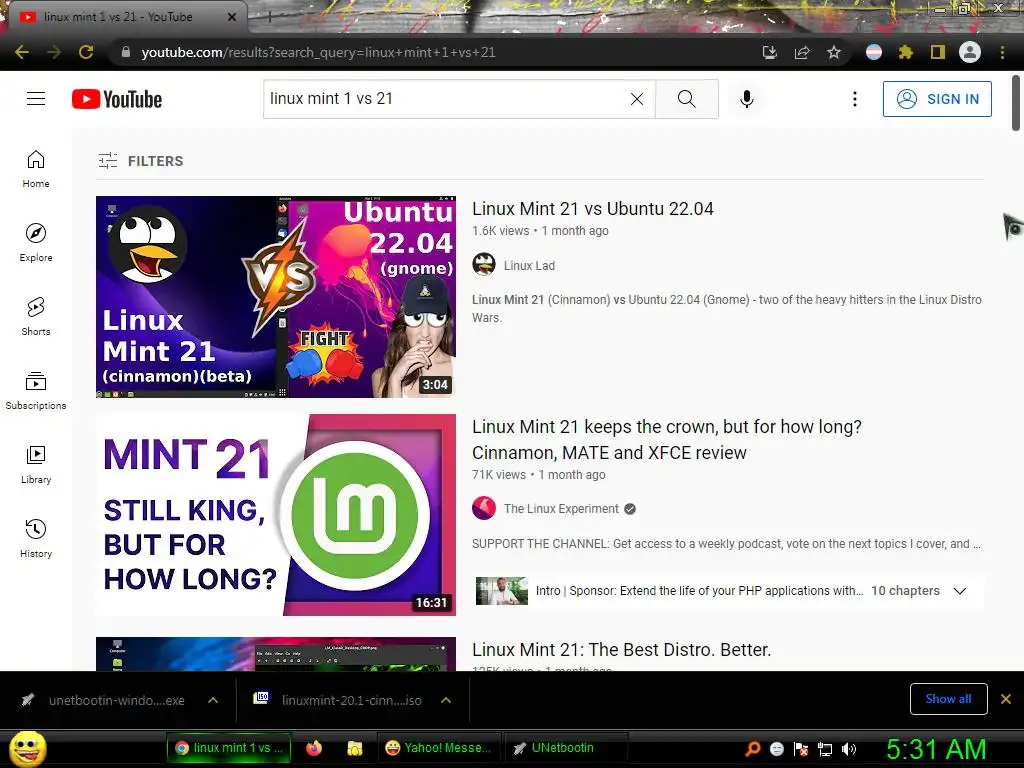Click the address bar URL

tap(318, 52)
